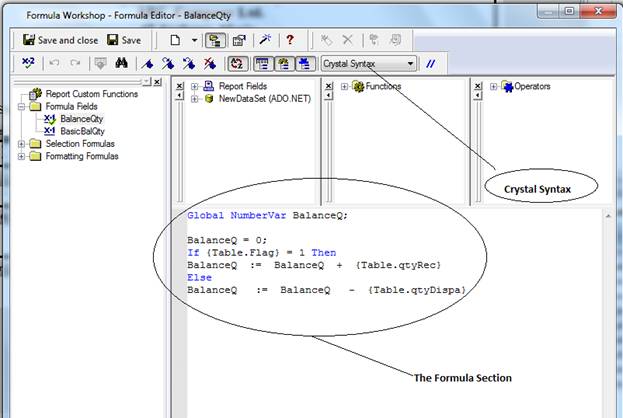The height and width of the screenshot is (418, 623).
Task: Click the Else keyword in the formula
Action: (x=199, y=277)
